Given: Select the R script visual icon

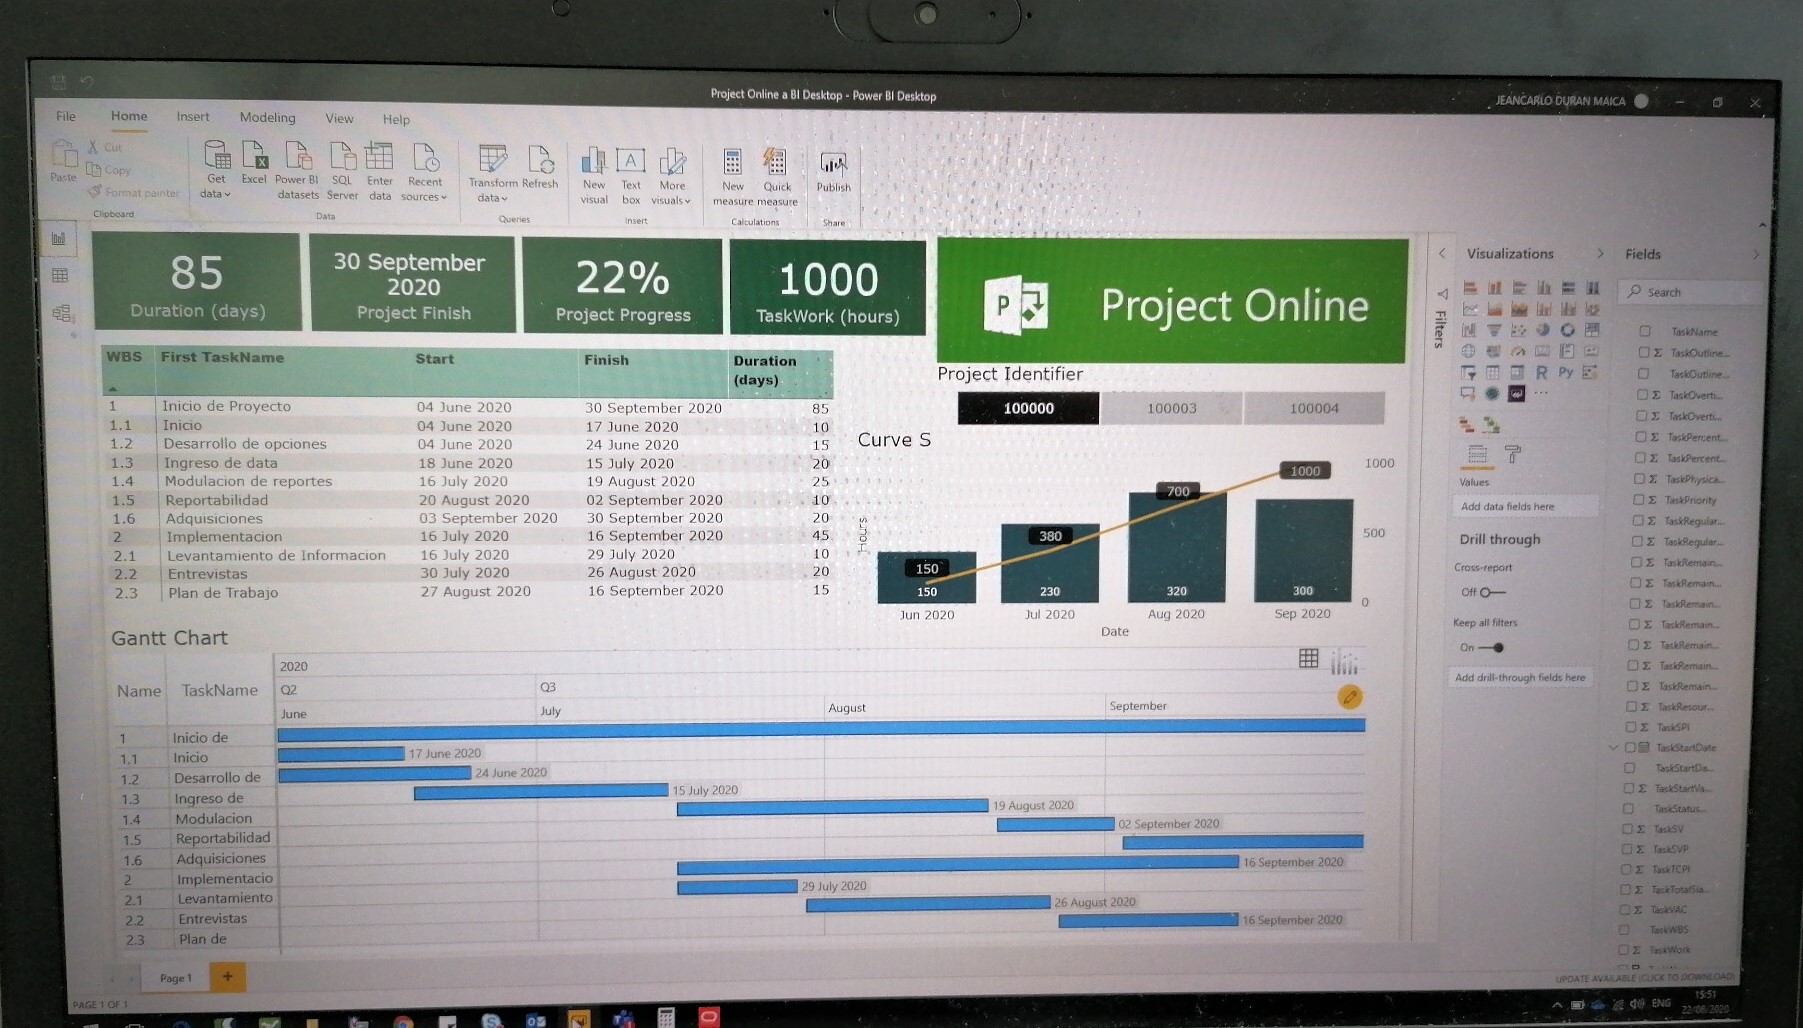Looking at the screenshot, I should pyautogui.click(x=1542, y=372).
